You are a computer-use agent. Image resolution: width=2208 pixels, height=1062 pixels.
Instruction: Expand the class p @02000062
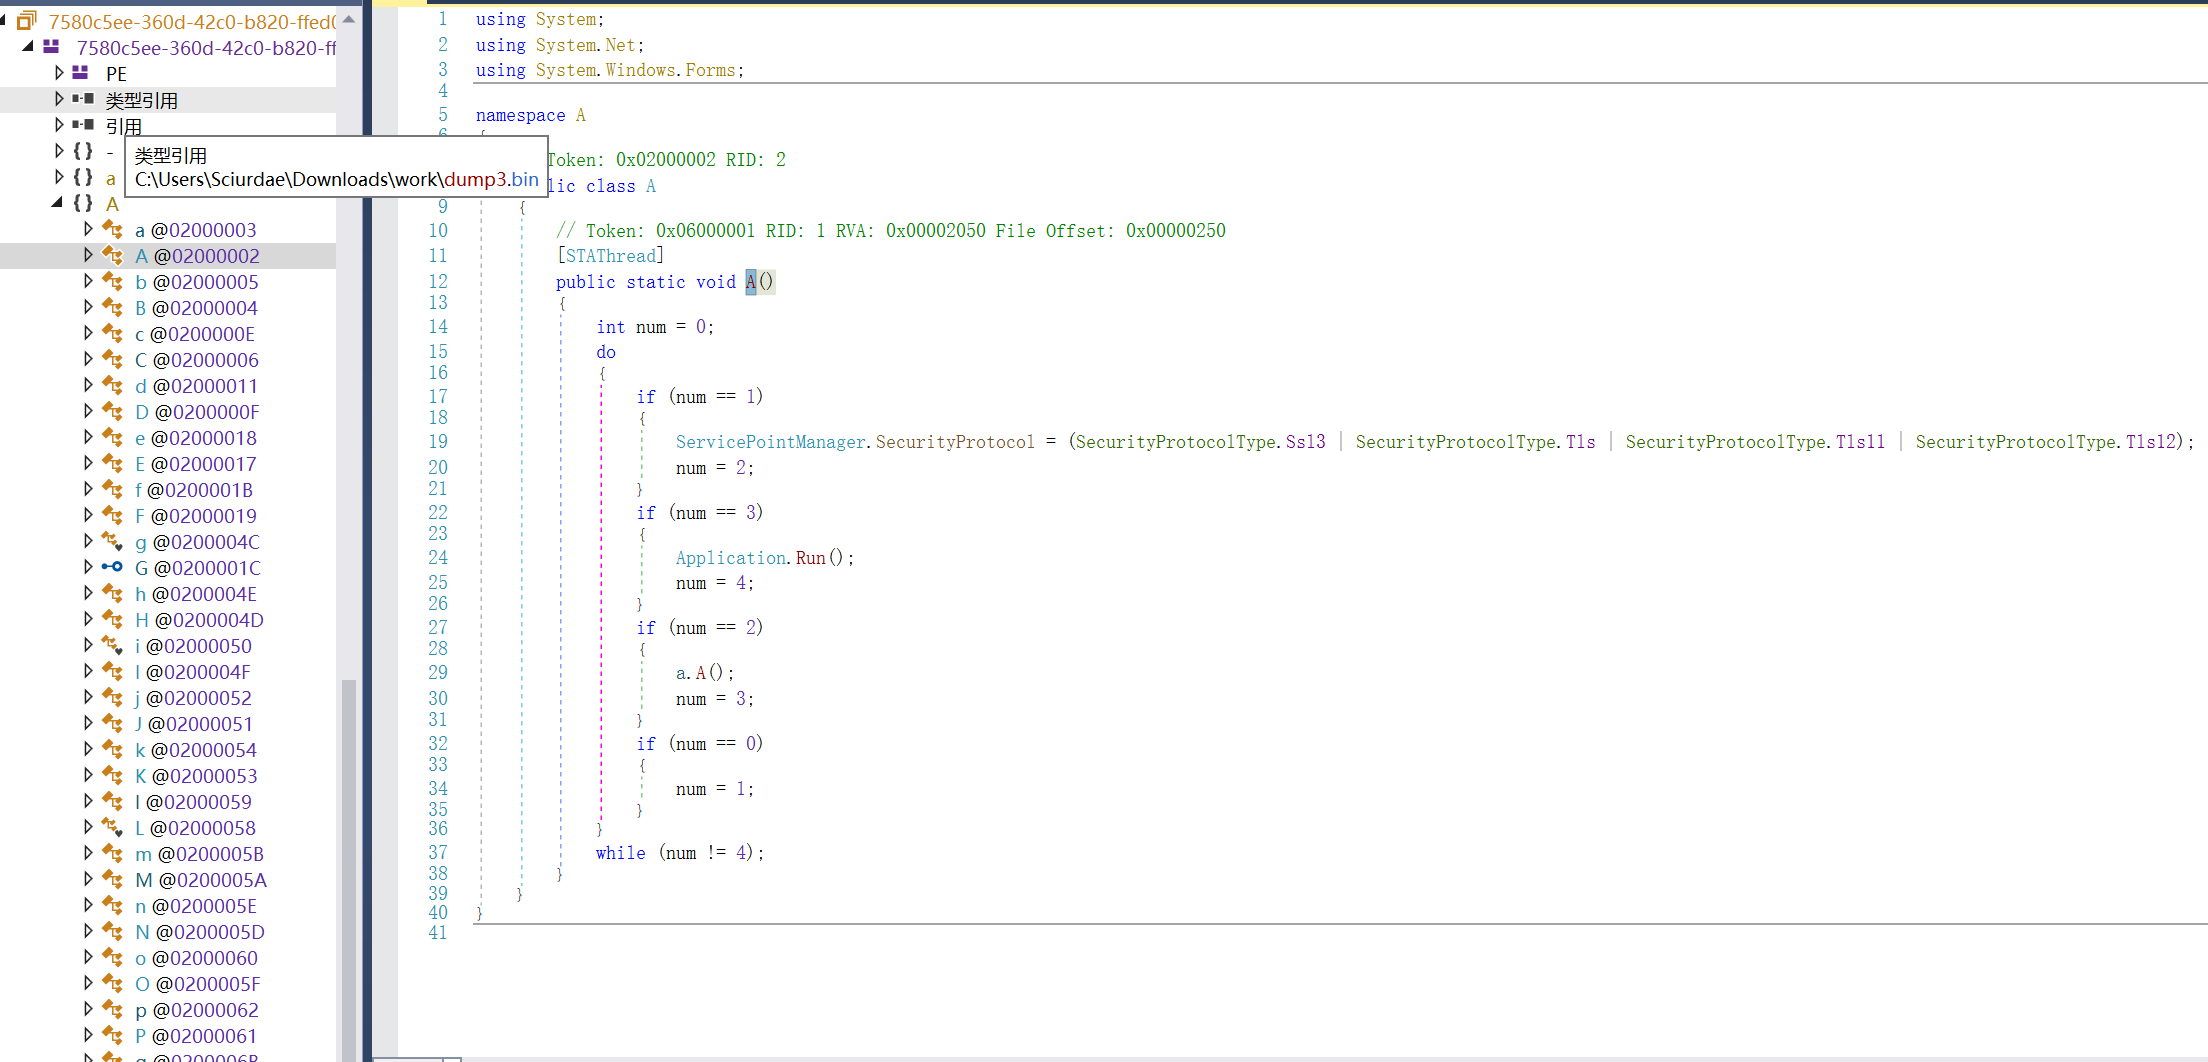pos(88,1009)
